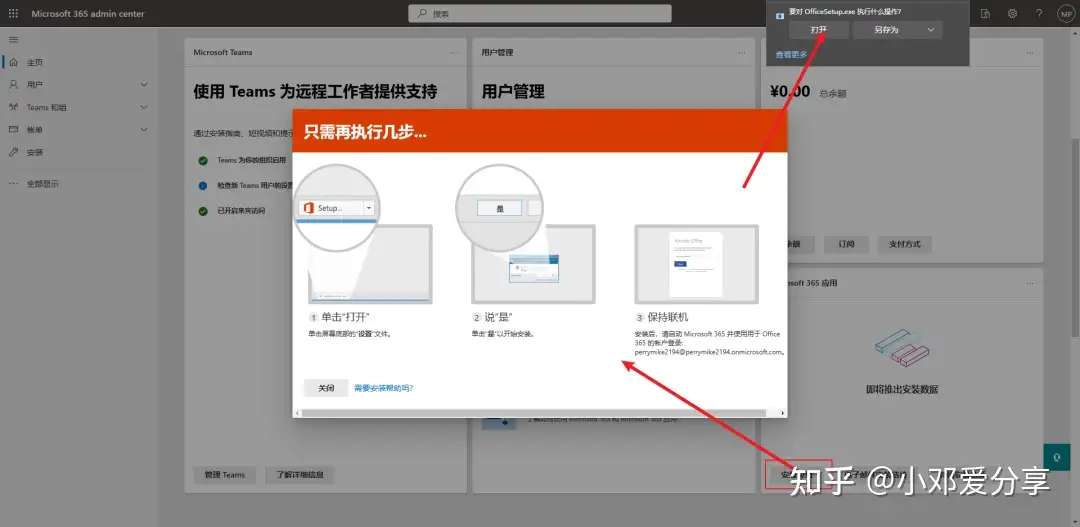
Task: Click the ellipsis beside 全部显示
Action: 14,184
